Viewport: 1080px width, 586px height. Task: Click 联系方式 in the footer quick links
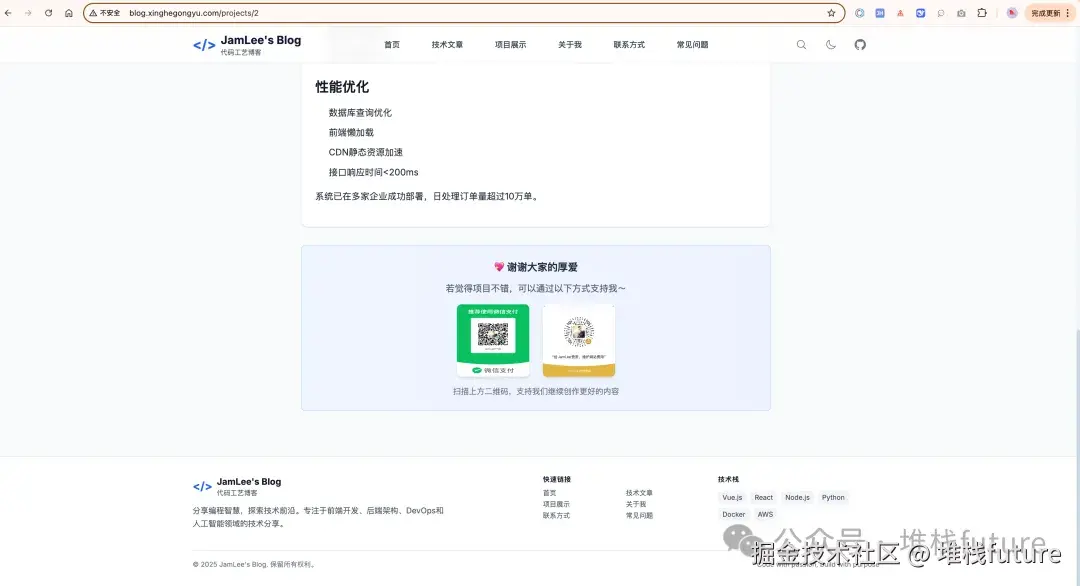(x=555, y=515)
